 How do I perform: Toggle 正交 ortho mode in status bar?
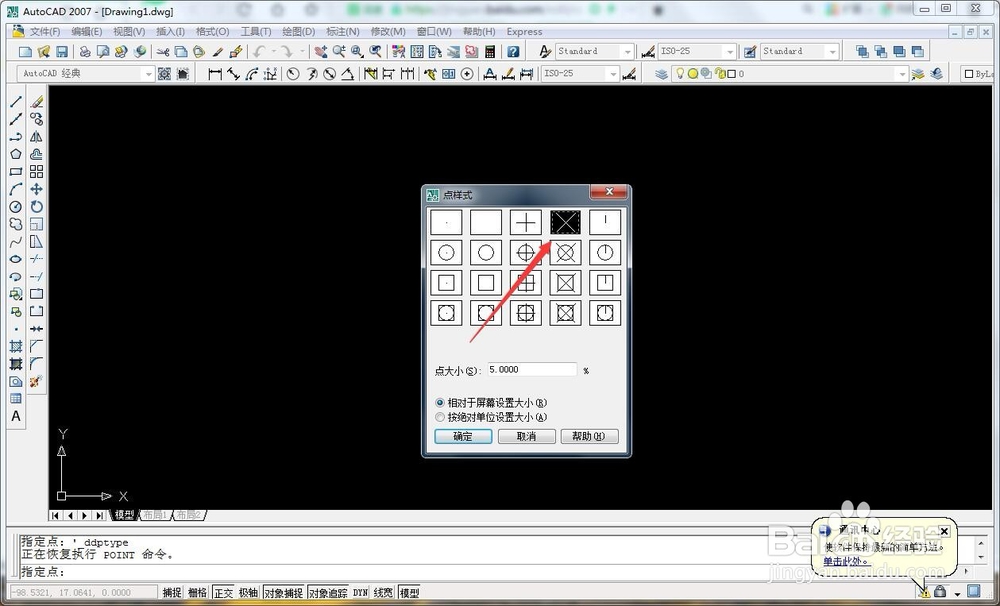(x=223, y=593)
